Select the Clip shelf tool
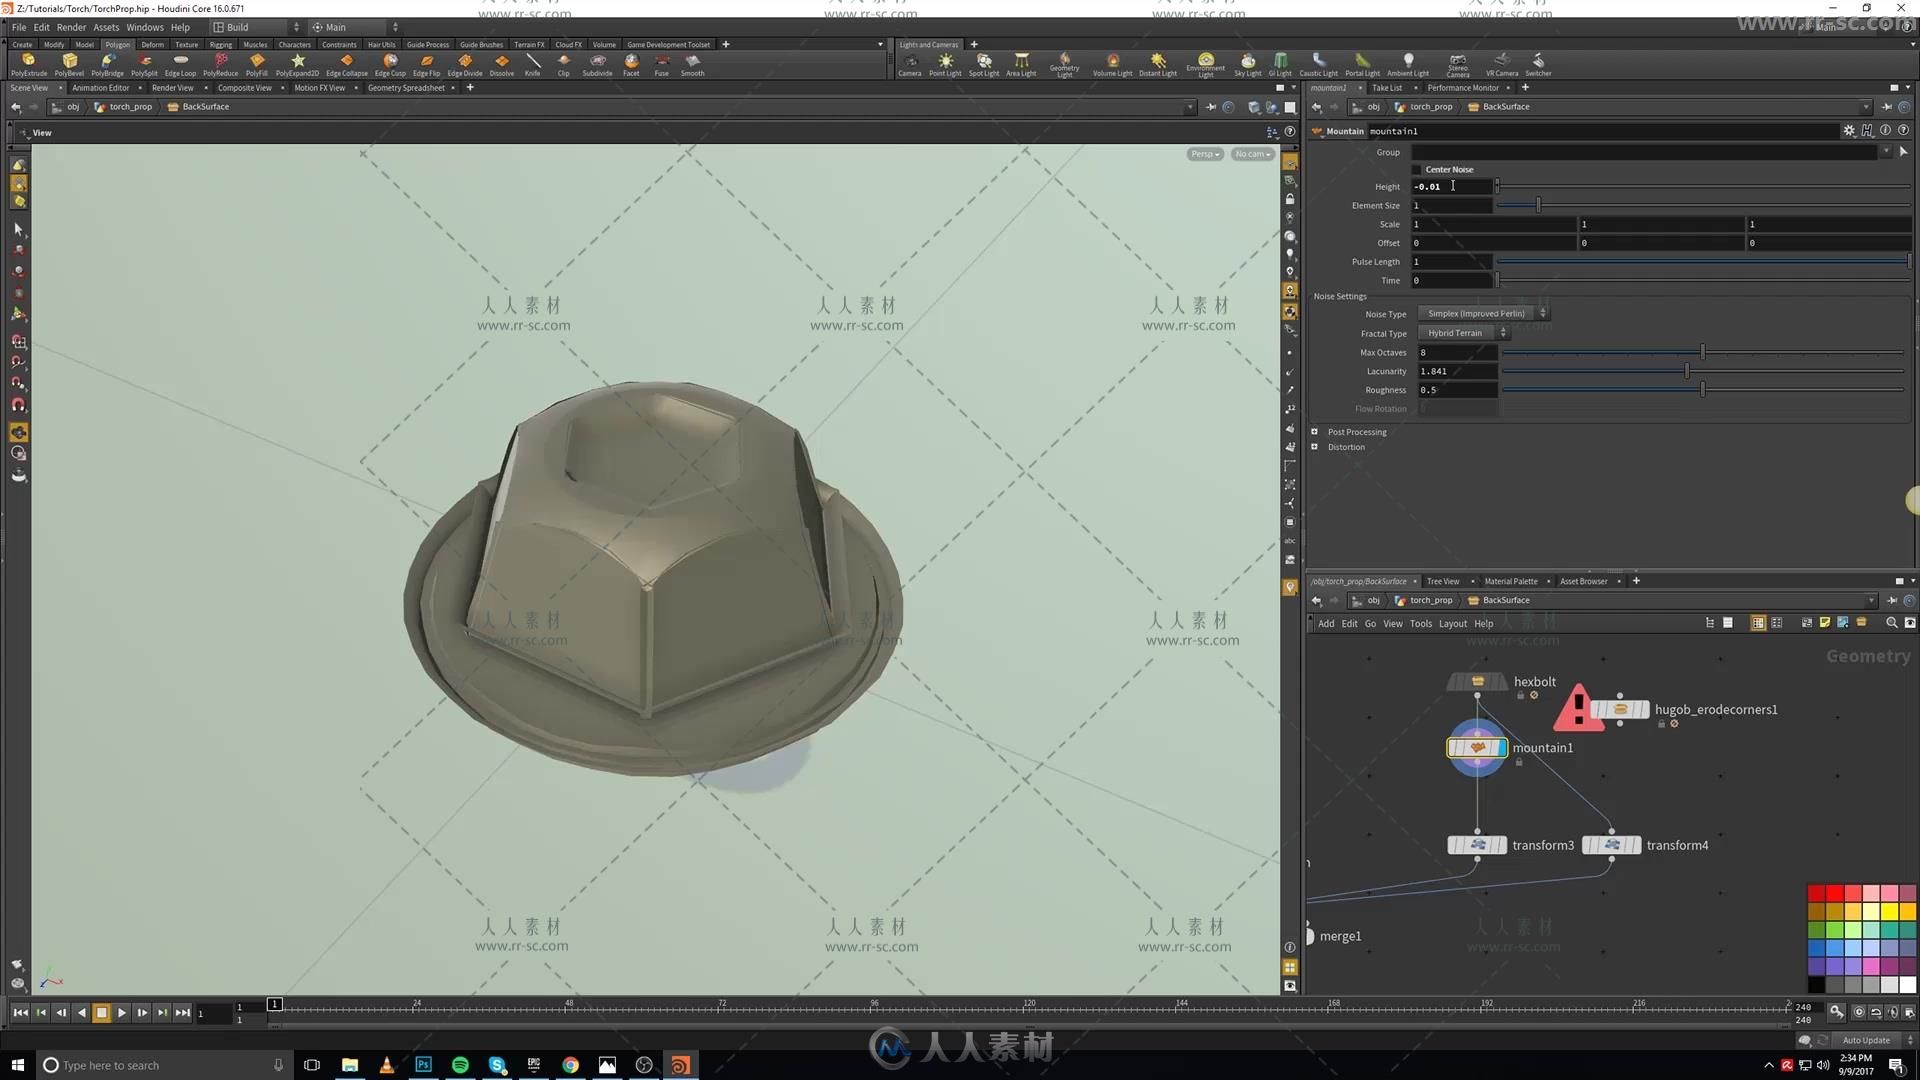Viewport: 1920px width, 1080px height. [x=563, y=65]
